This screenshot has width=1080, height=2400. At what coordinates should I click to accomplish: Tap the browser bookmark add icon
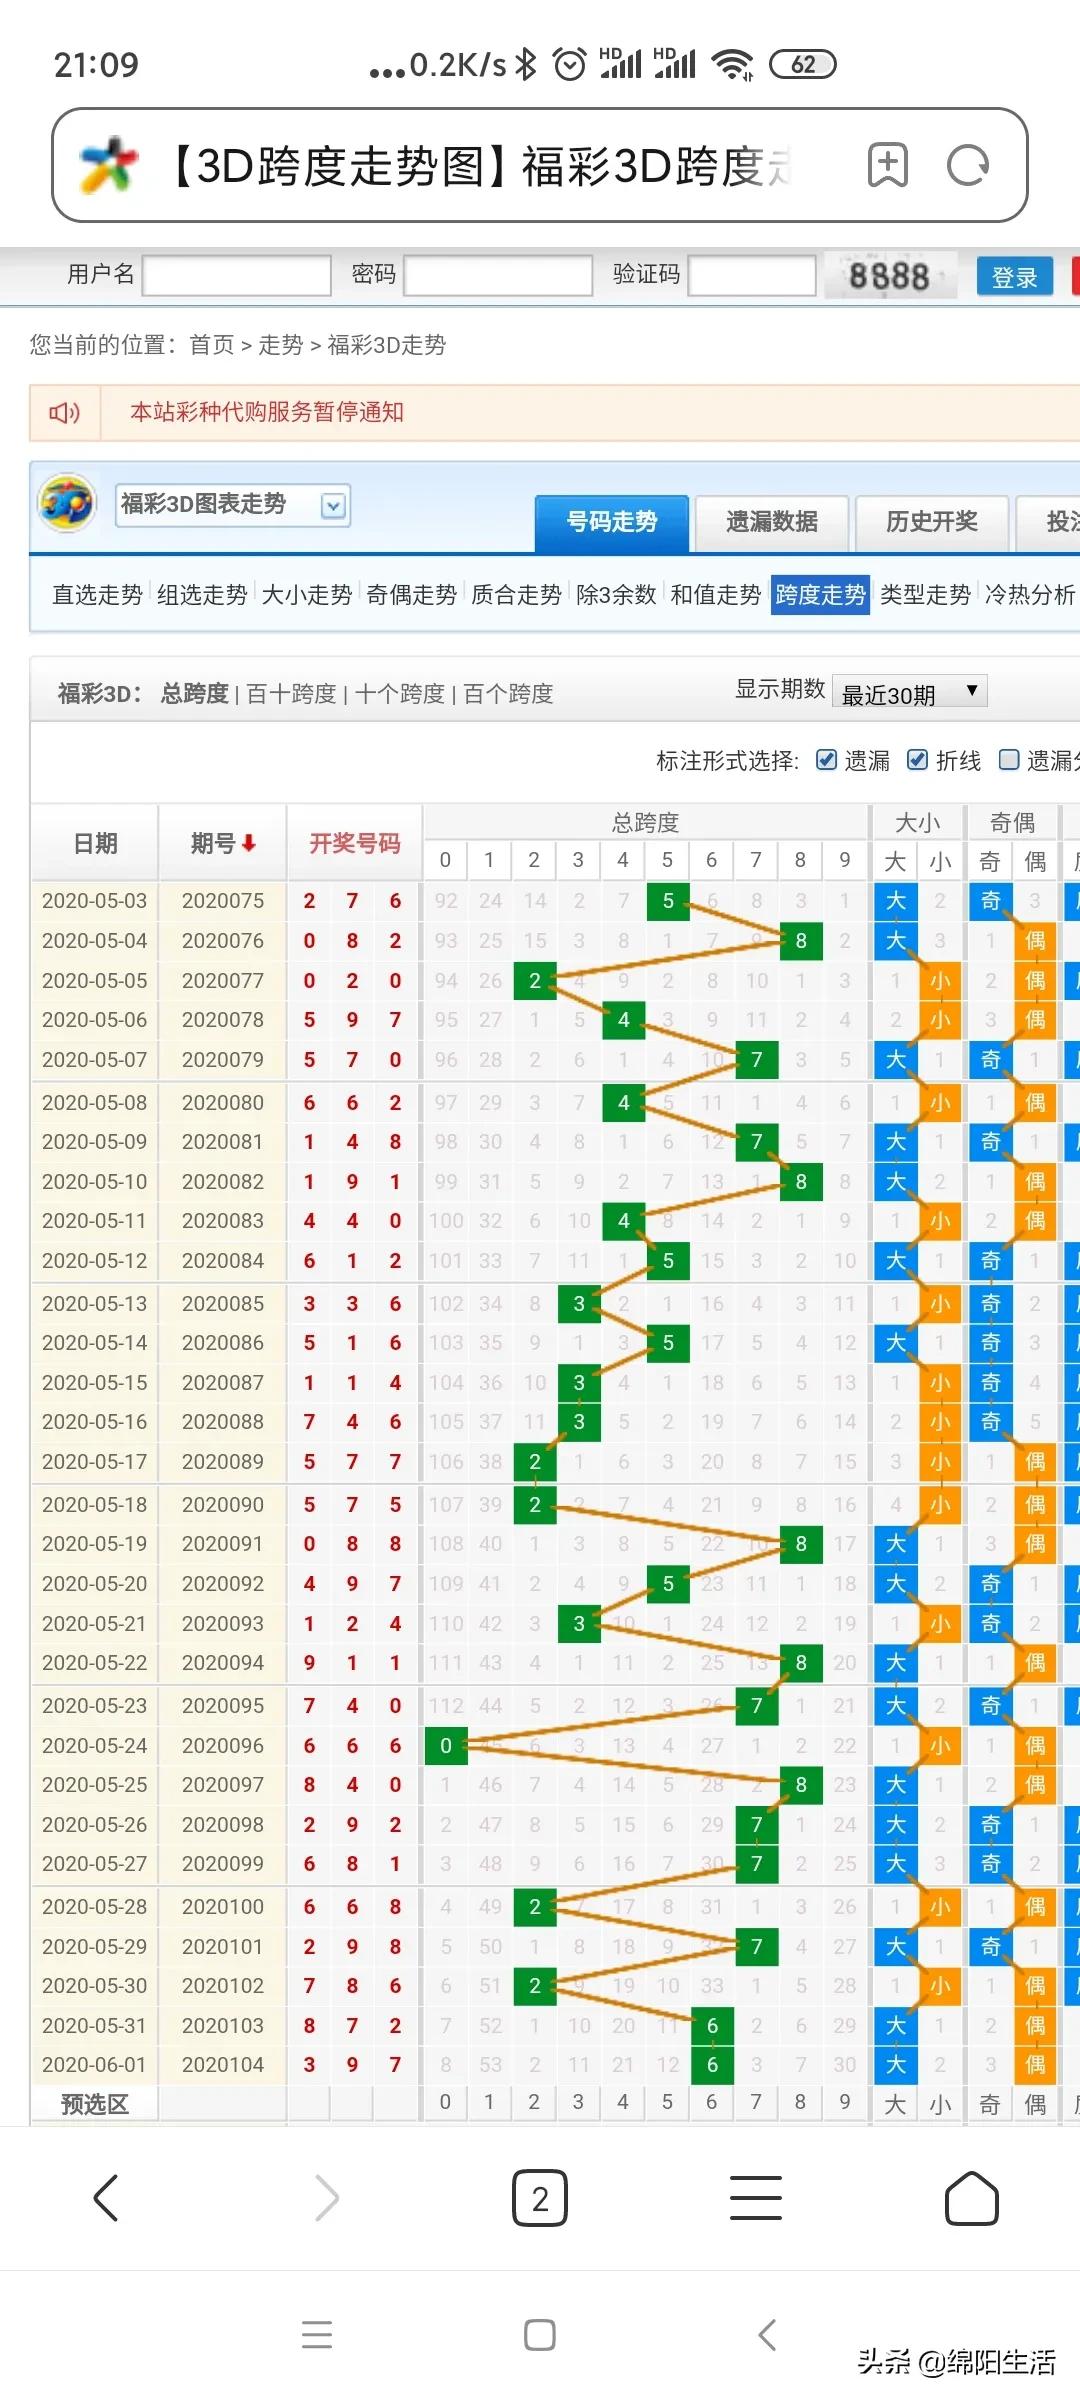point(888,165)
